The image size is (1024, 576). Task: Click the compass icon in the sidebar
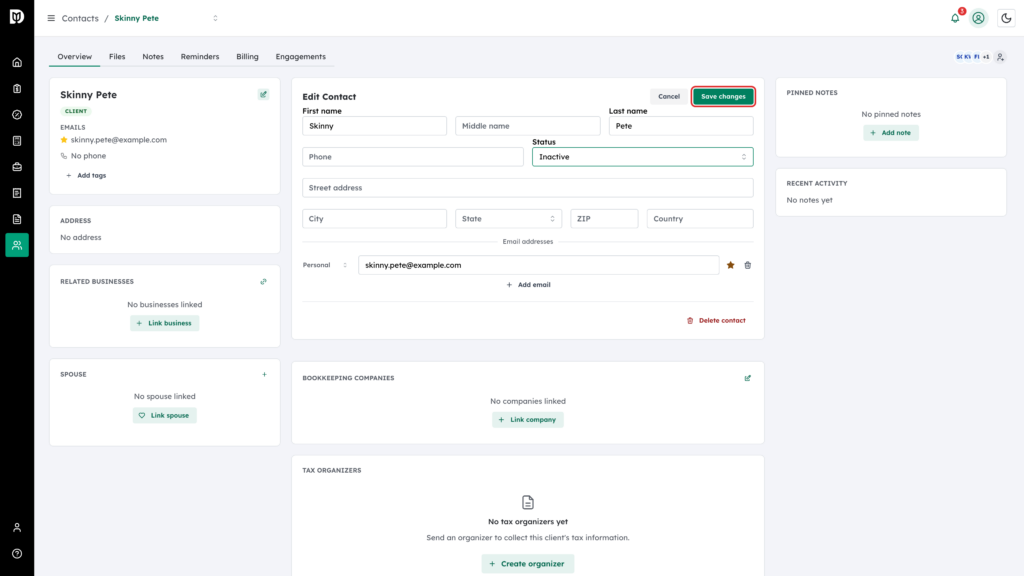click(17, 115)
